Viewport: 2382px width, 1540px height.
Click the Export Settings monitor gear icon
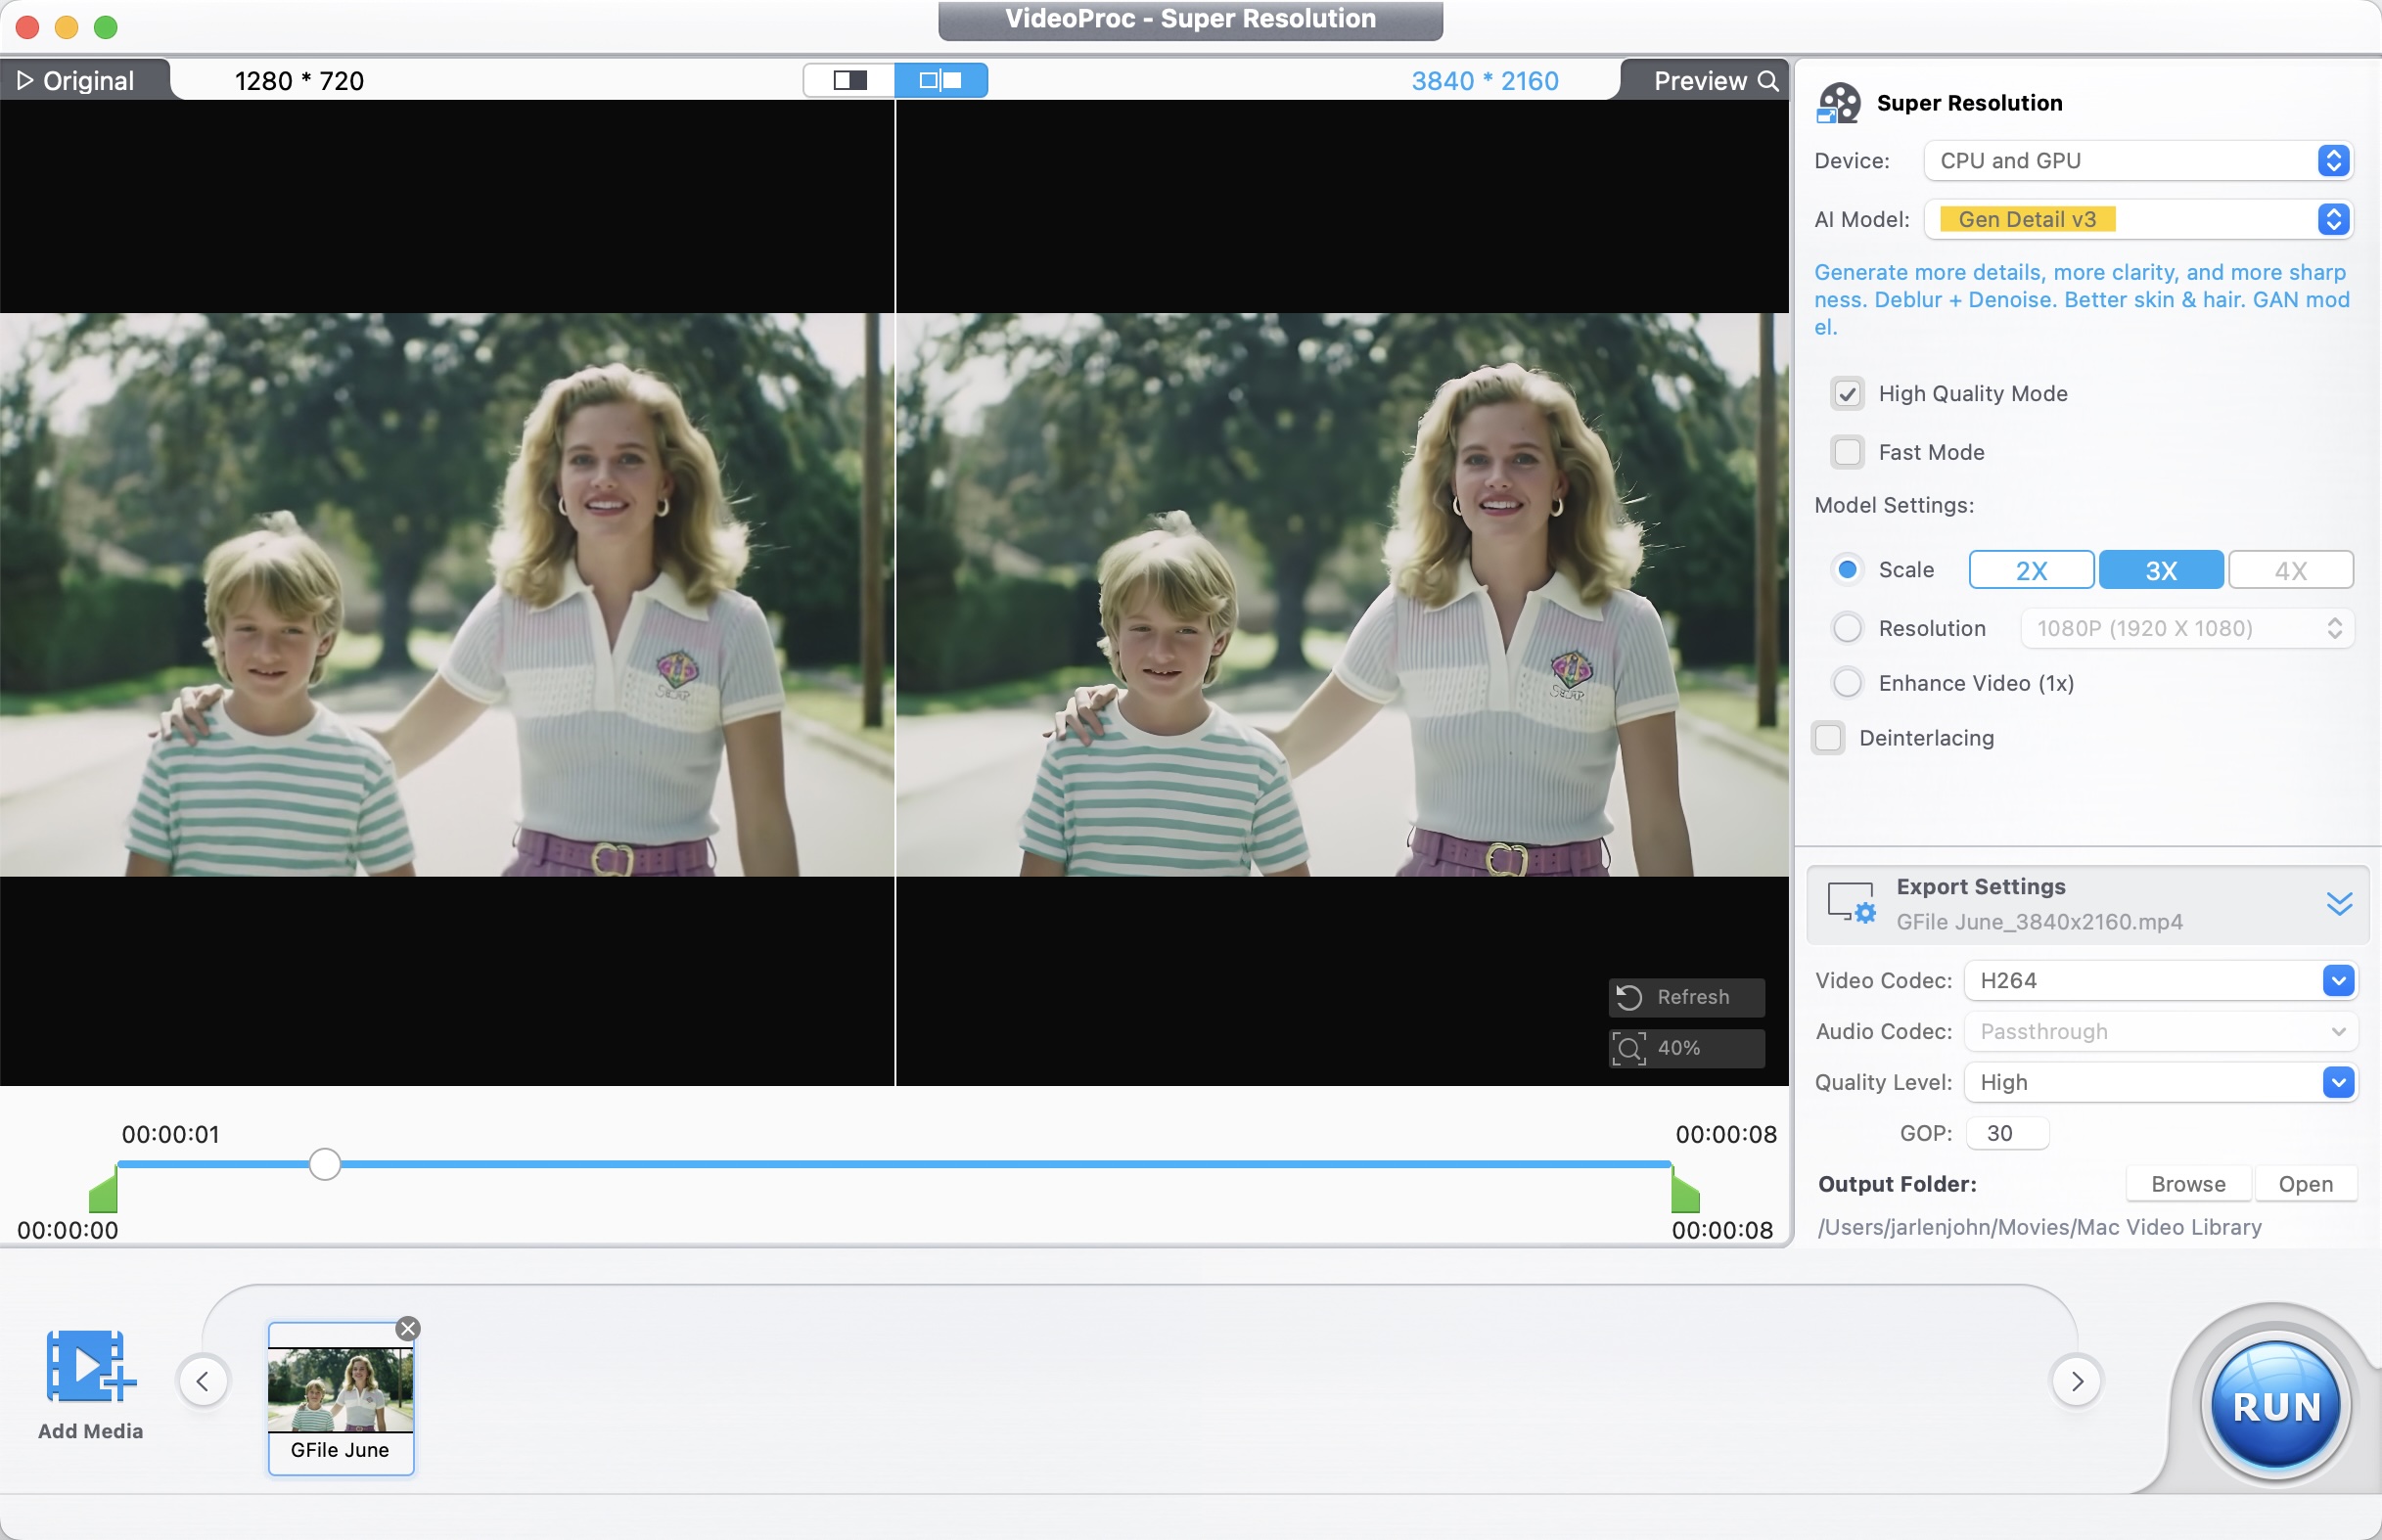click(x=1850, y=902)
